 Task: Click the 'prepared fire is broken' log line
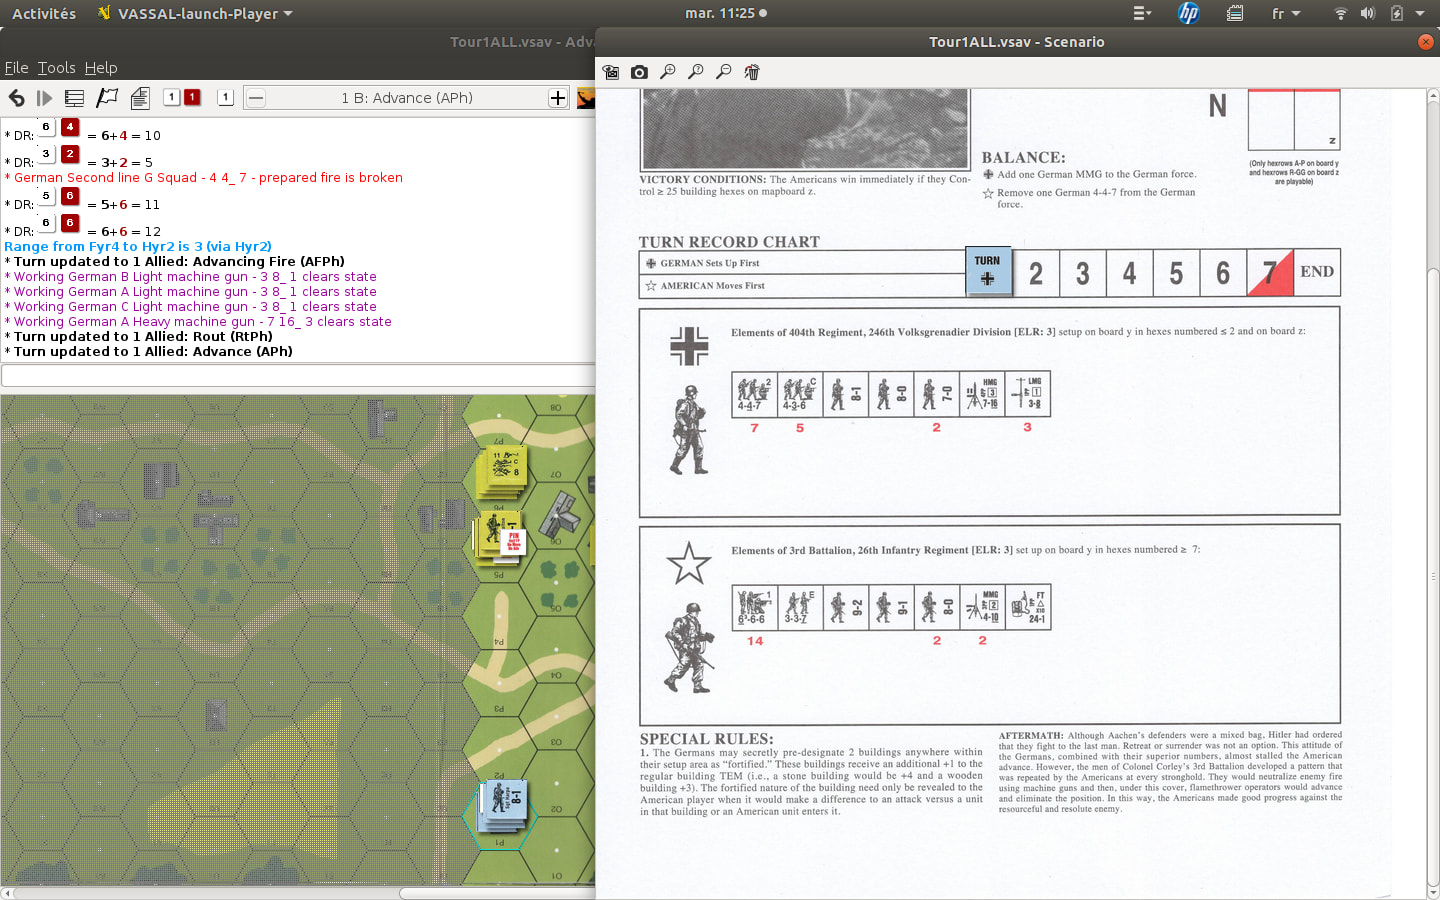tap(204, 177)
